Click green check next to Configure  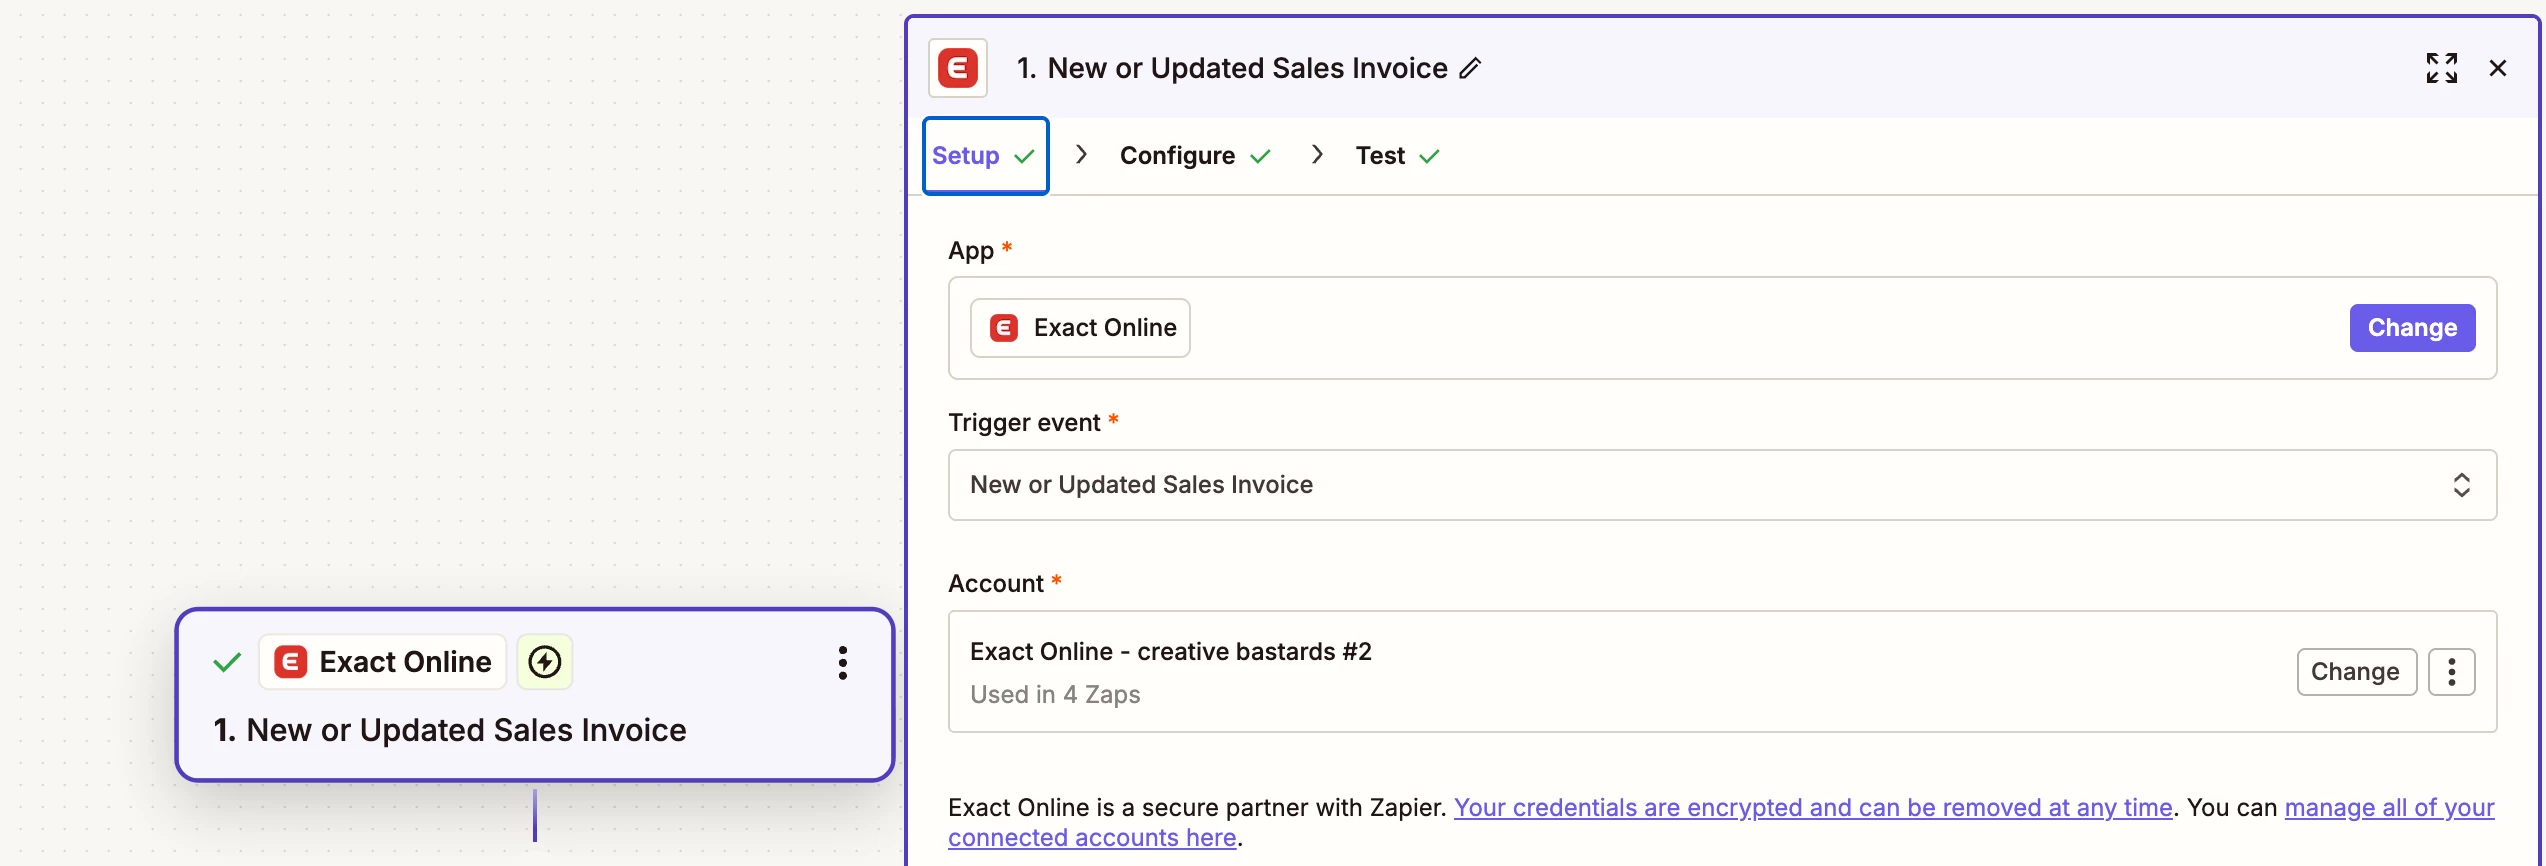tap(1260, 156)
